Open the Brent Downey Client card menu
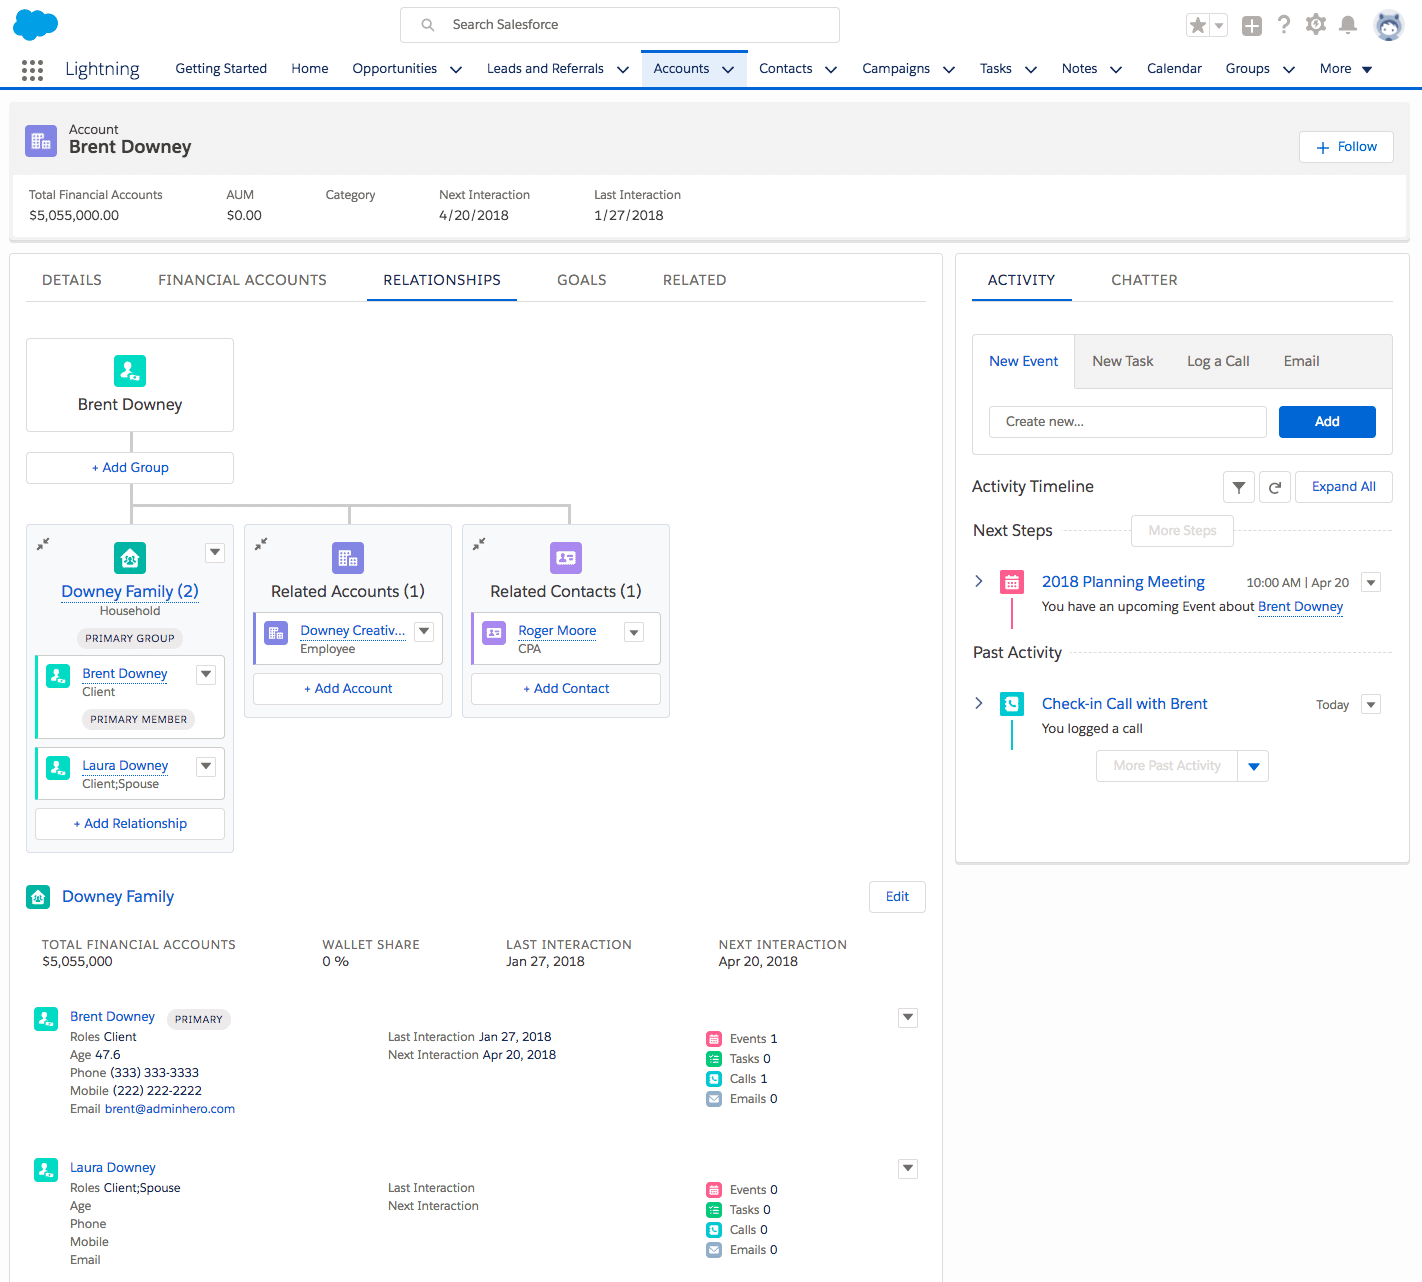The image size is (1422, 1282). point(206,674)
